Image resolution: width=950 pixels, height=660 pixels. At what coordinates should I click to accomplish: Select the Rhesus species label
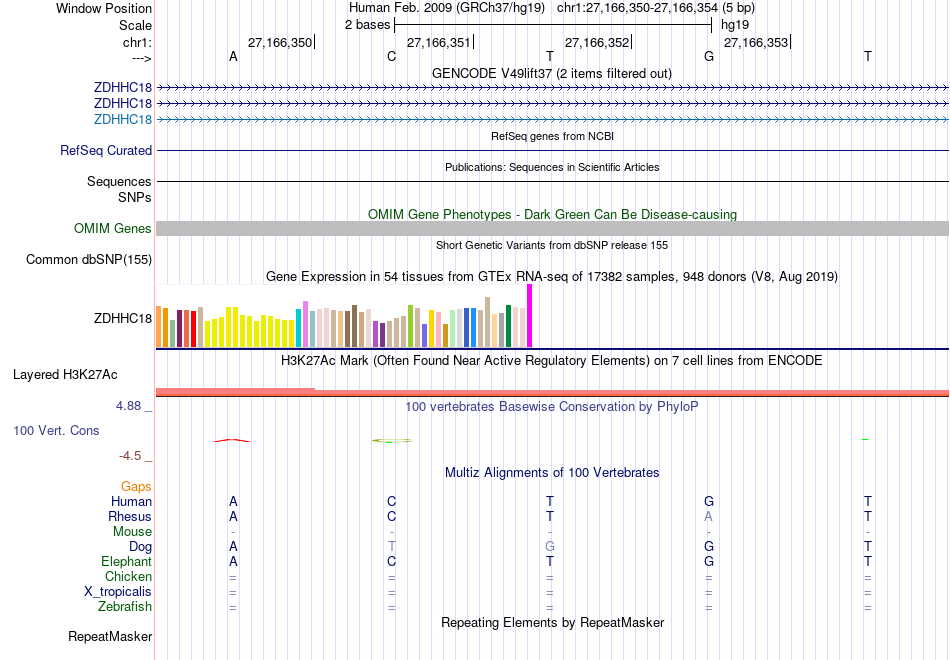click(130, 516)
